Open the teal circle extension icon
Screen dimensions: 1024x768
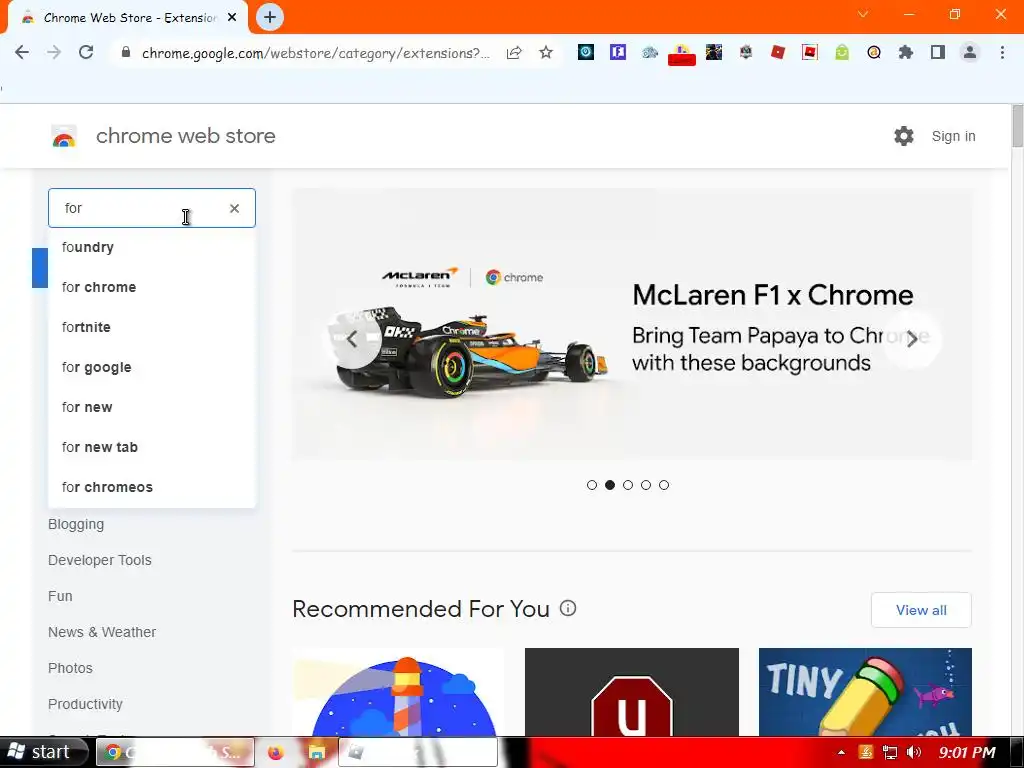coord(586,52)
